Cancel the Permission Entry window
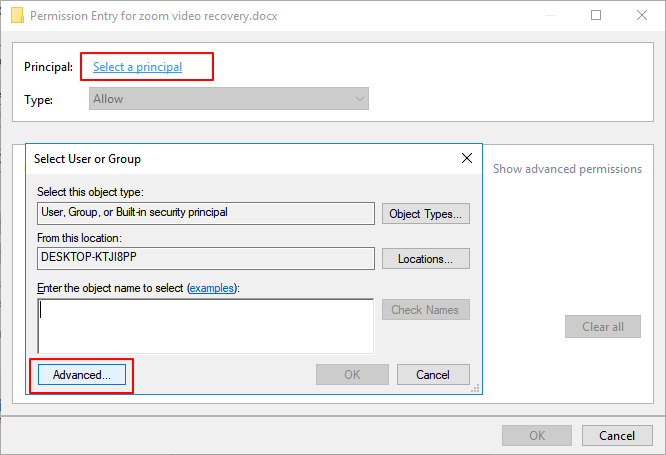The width and height of the screenshot is (666, 455). (617, 436)
